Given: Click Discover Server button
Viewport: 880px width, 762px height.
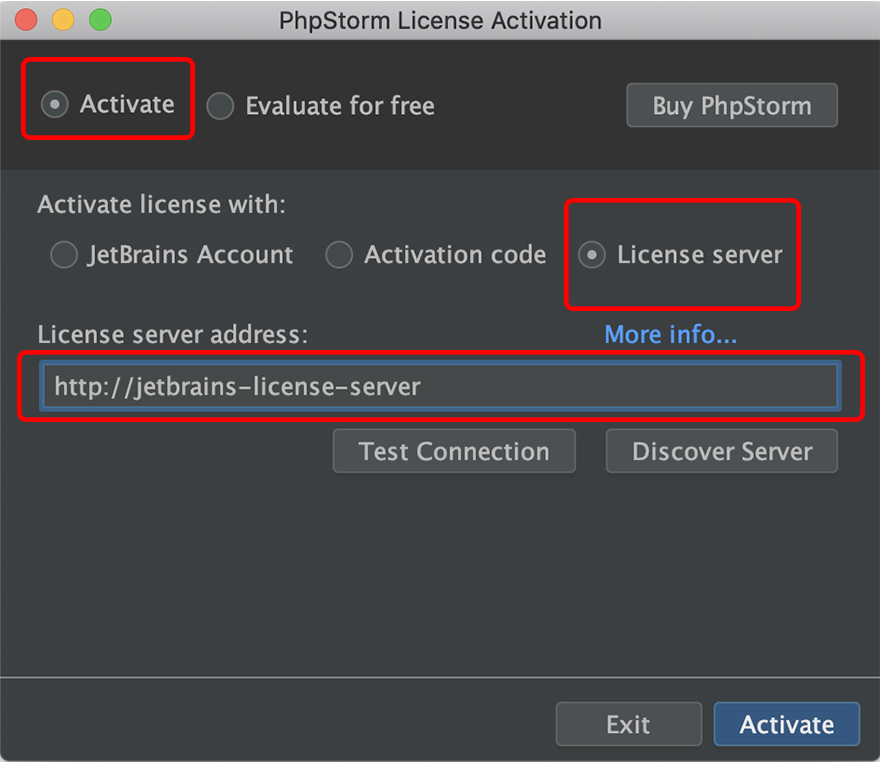Looking at the screenshot, I should tap(722, 451).
